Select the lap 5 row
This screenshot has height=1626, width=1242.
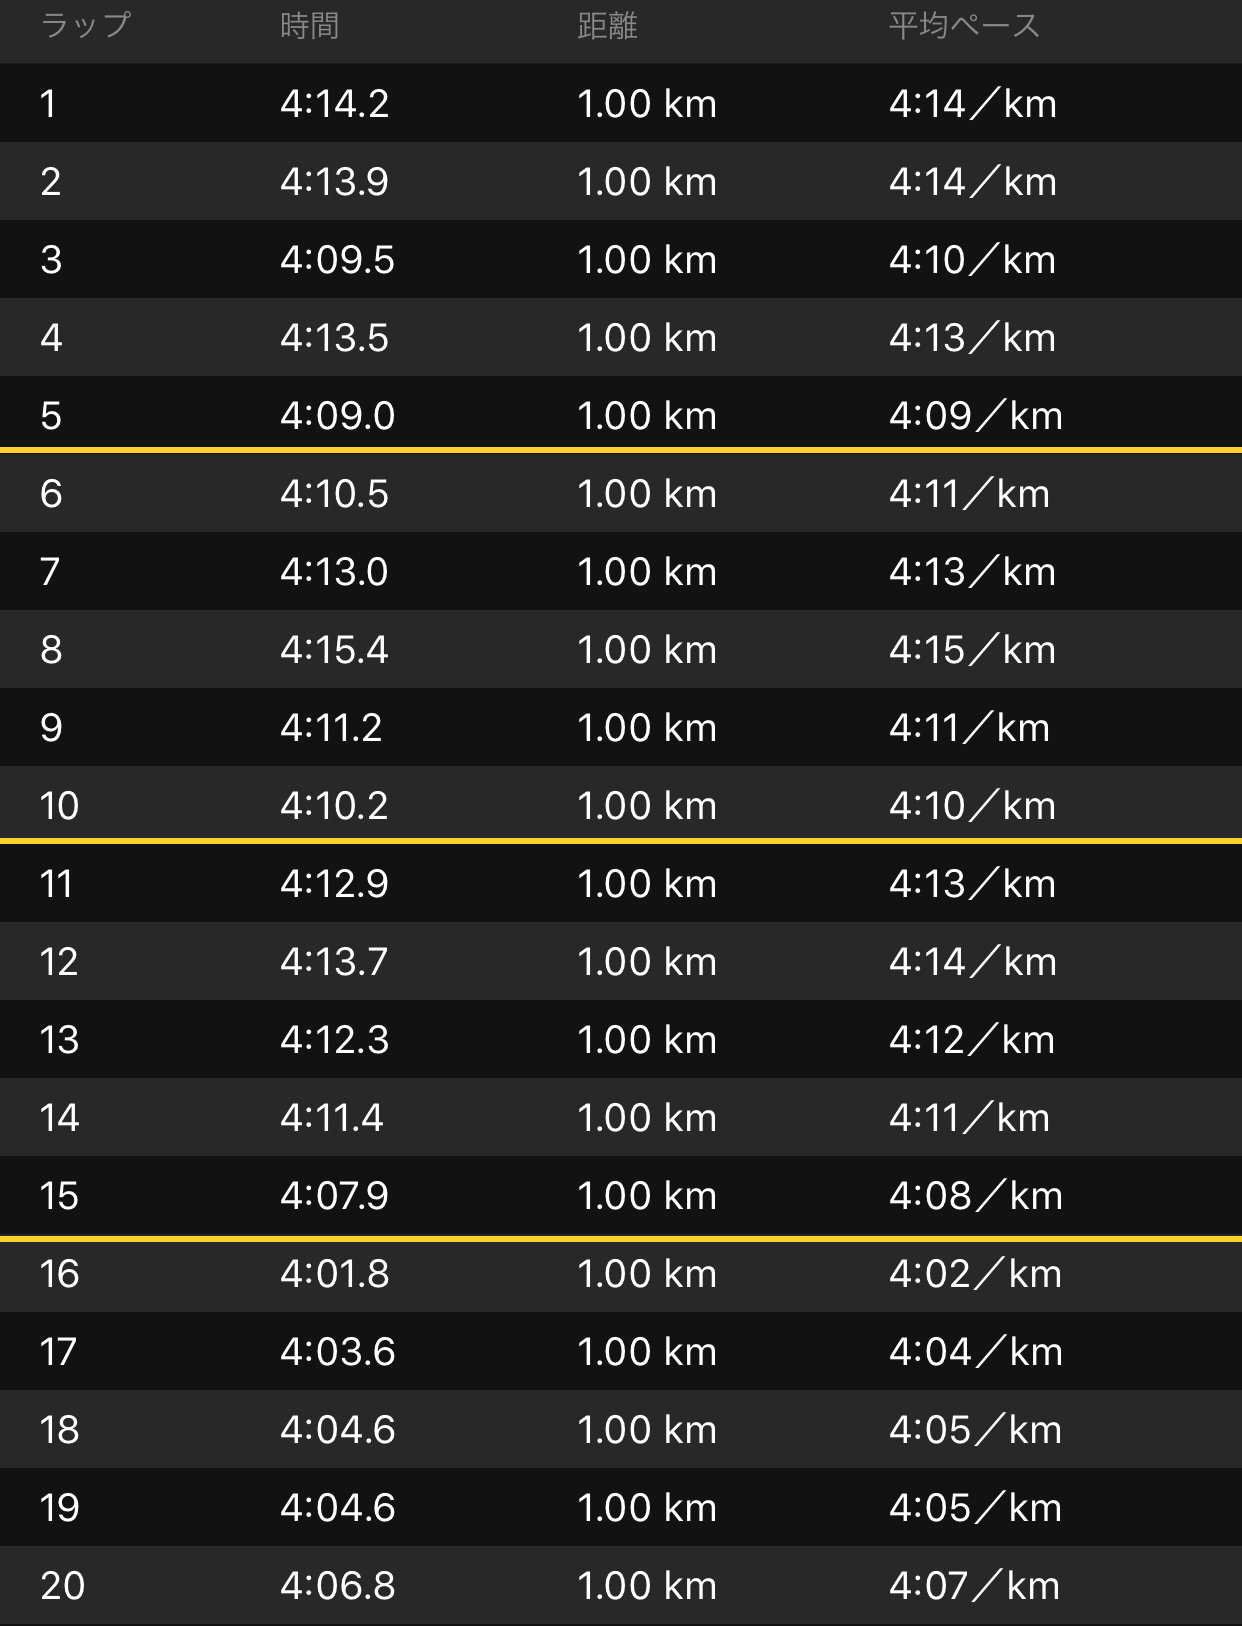point(621,415)
